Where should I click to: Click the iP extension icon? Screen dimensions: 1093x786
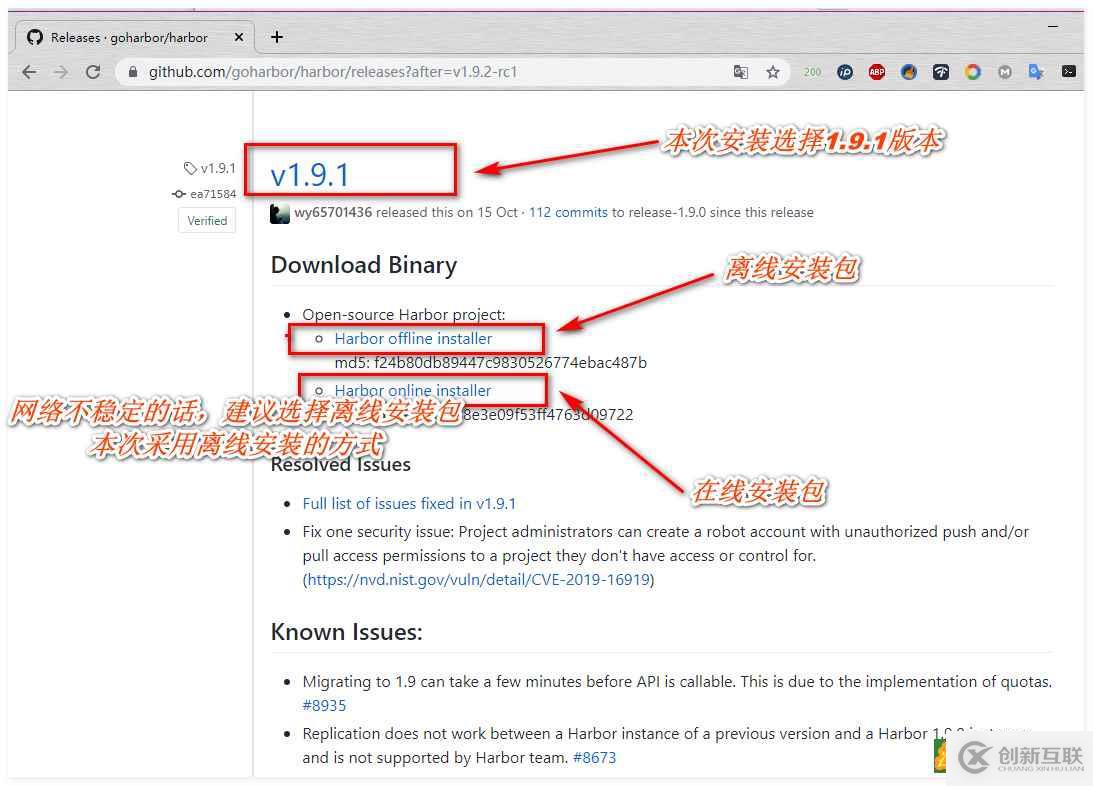tap(845, 72)
